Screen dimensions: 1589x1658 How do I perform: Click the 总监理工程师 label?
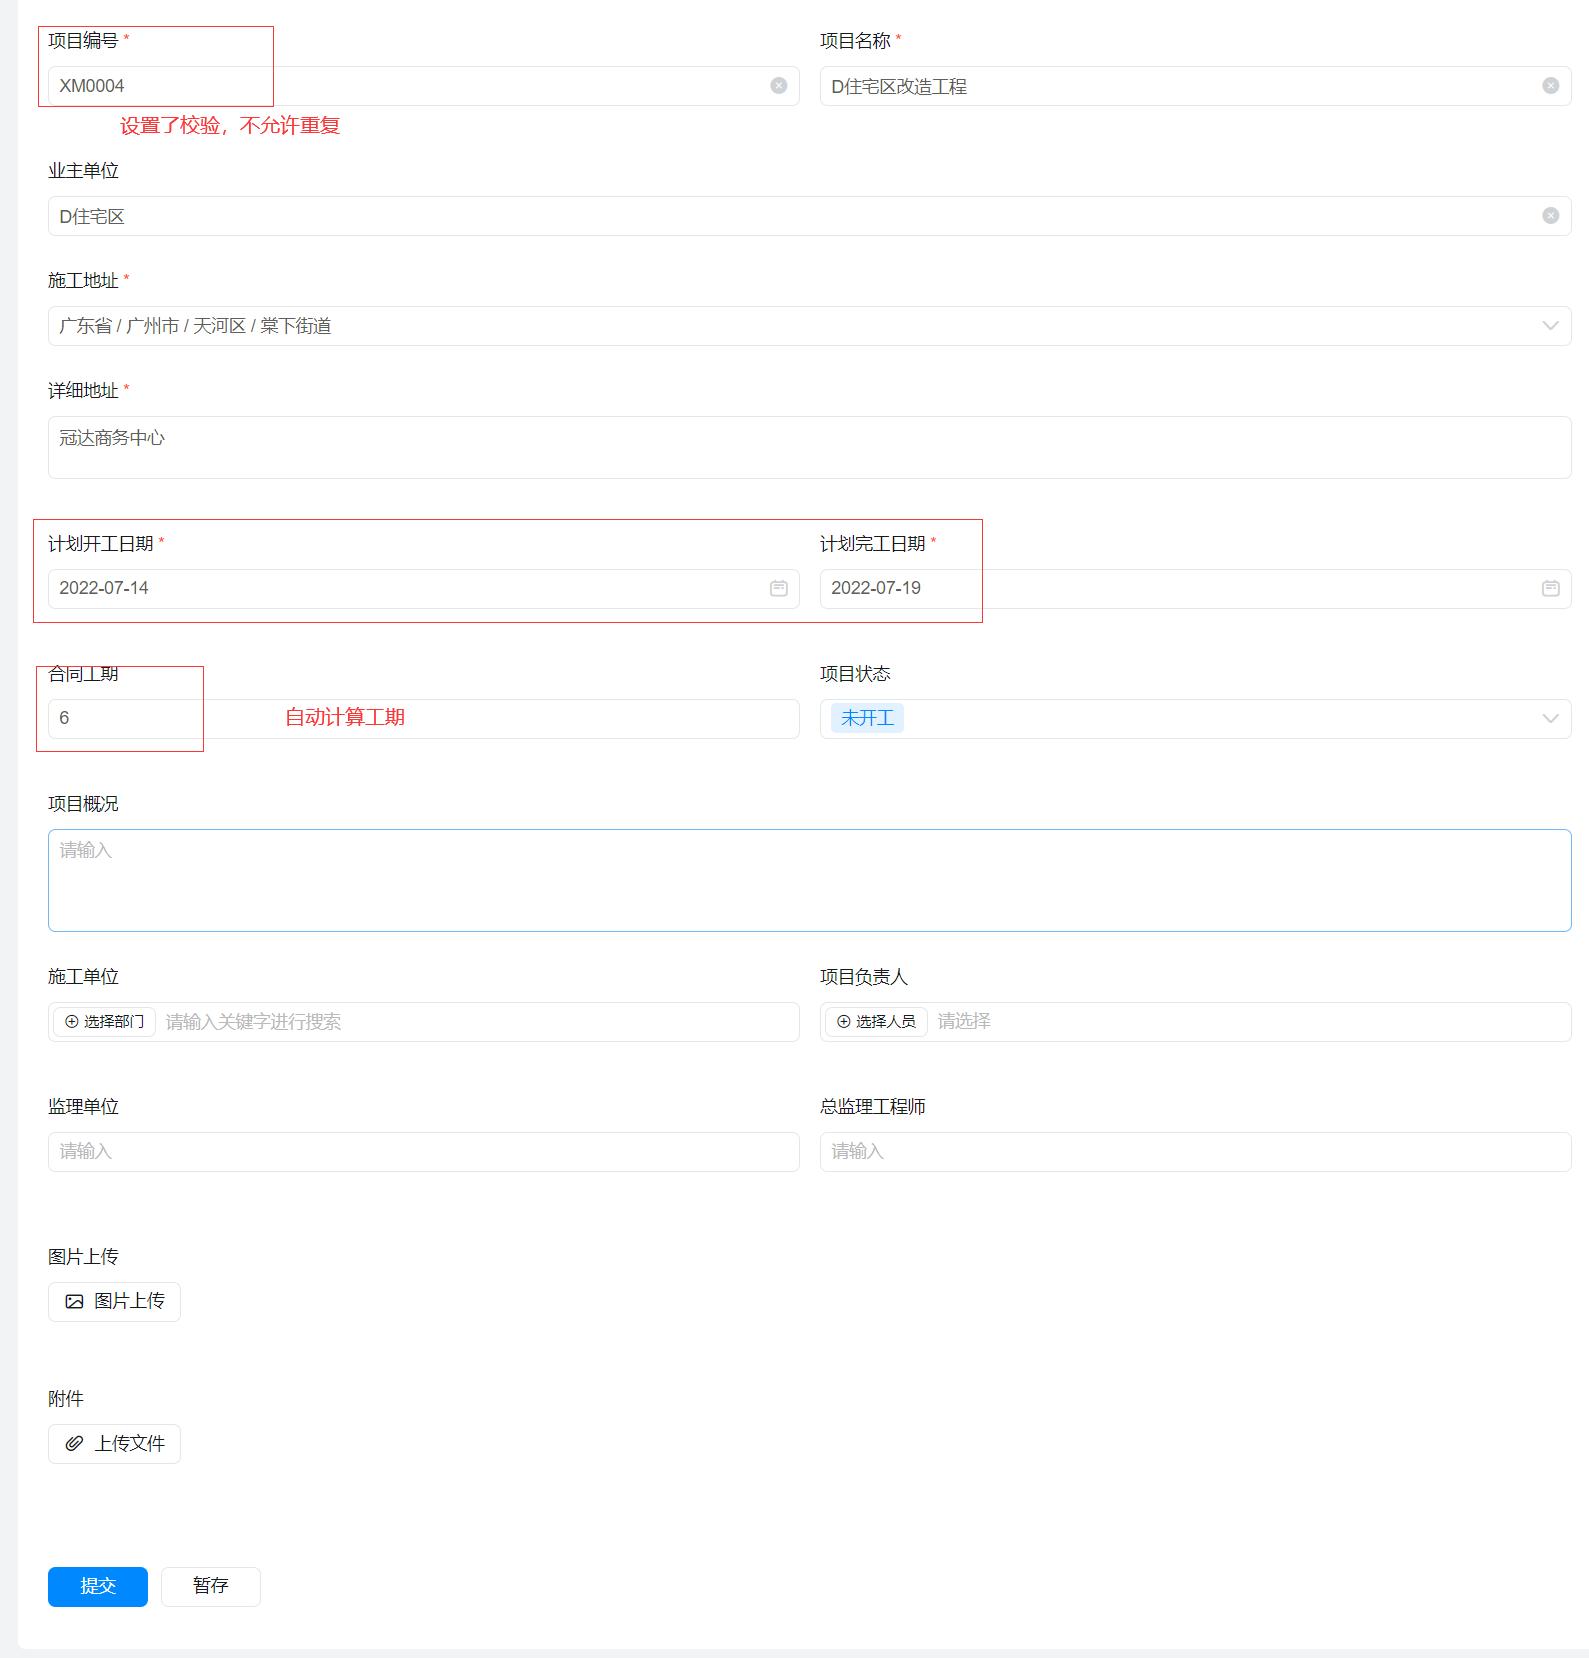coord(873,1107)
